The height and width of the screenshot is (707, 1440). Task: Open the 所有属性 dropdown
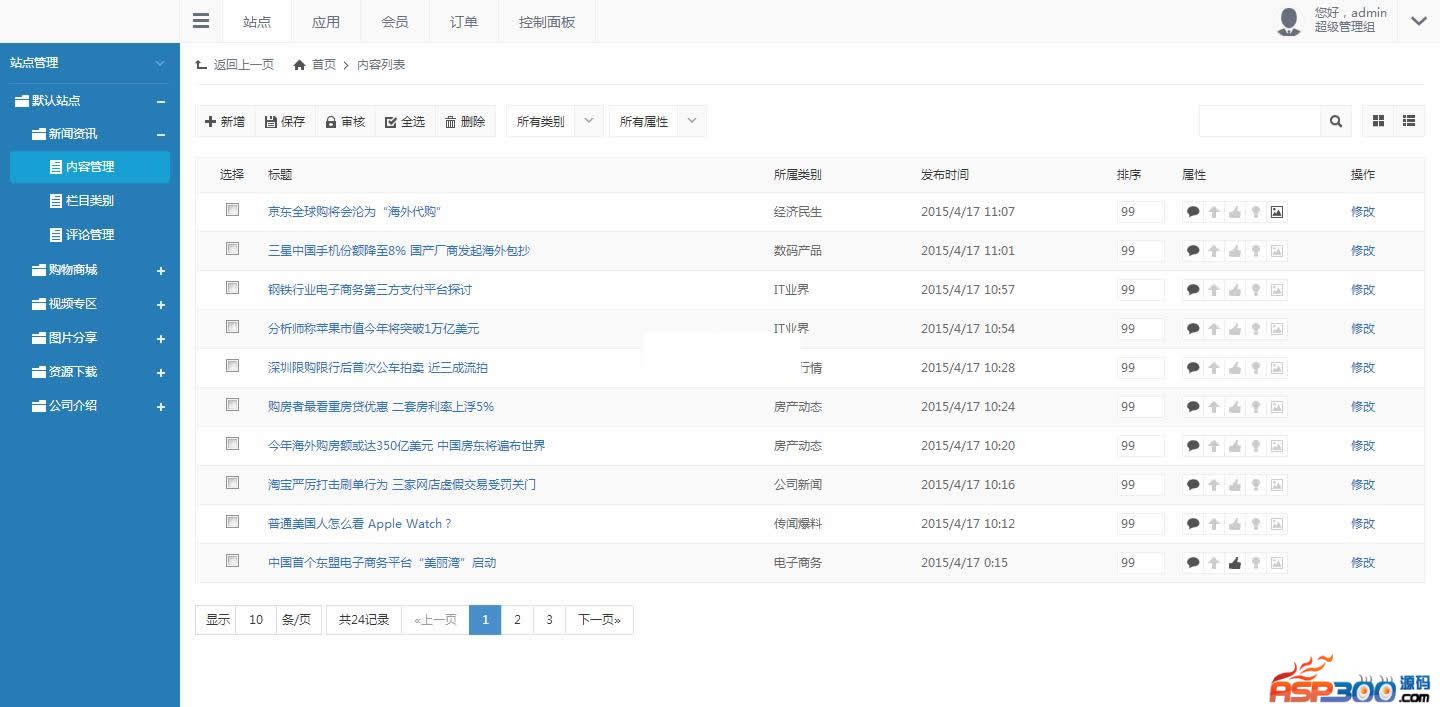tap(657, 122)
